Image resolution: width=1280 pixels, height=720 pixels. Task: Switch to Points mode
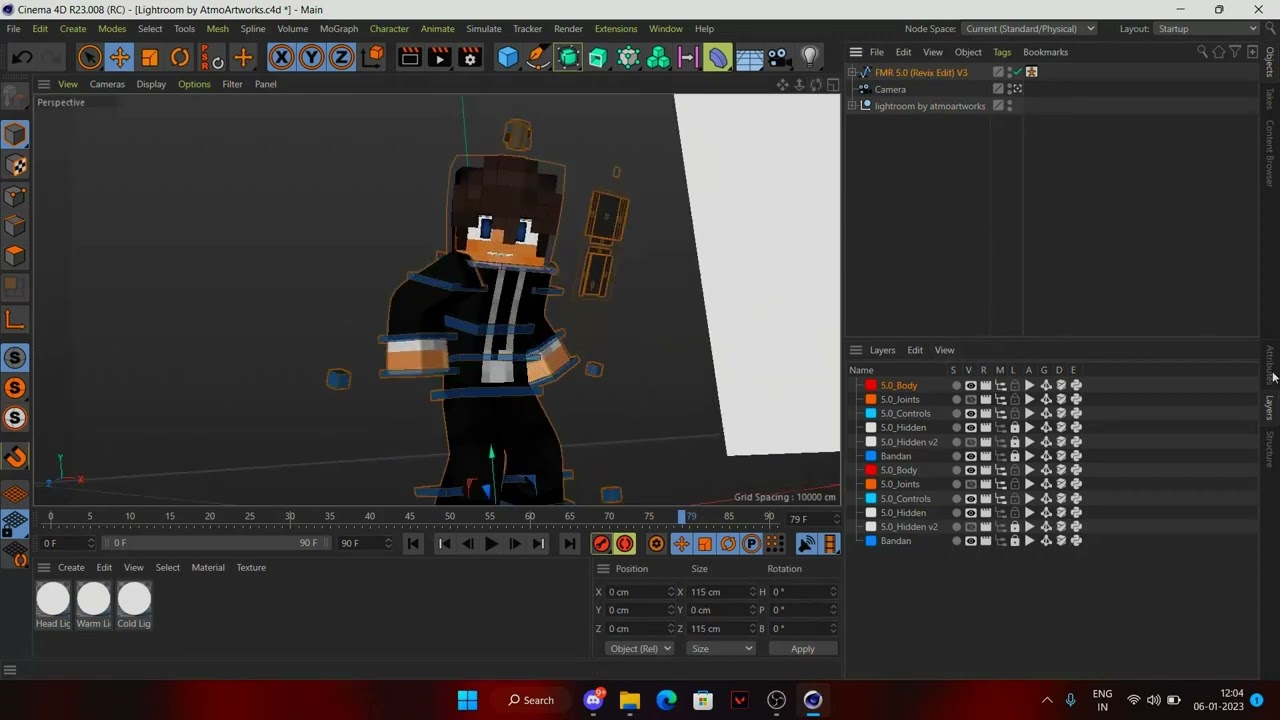click(15, 195)
